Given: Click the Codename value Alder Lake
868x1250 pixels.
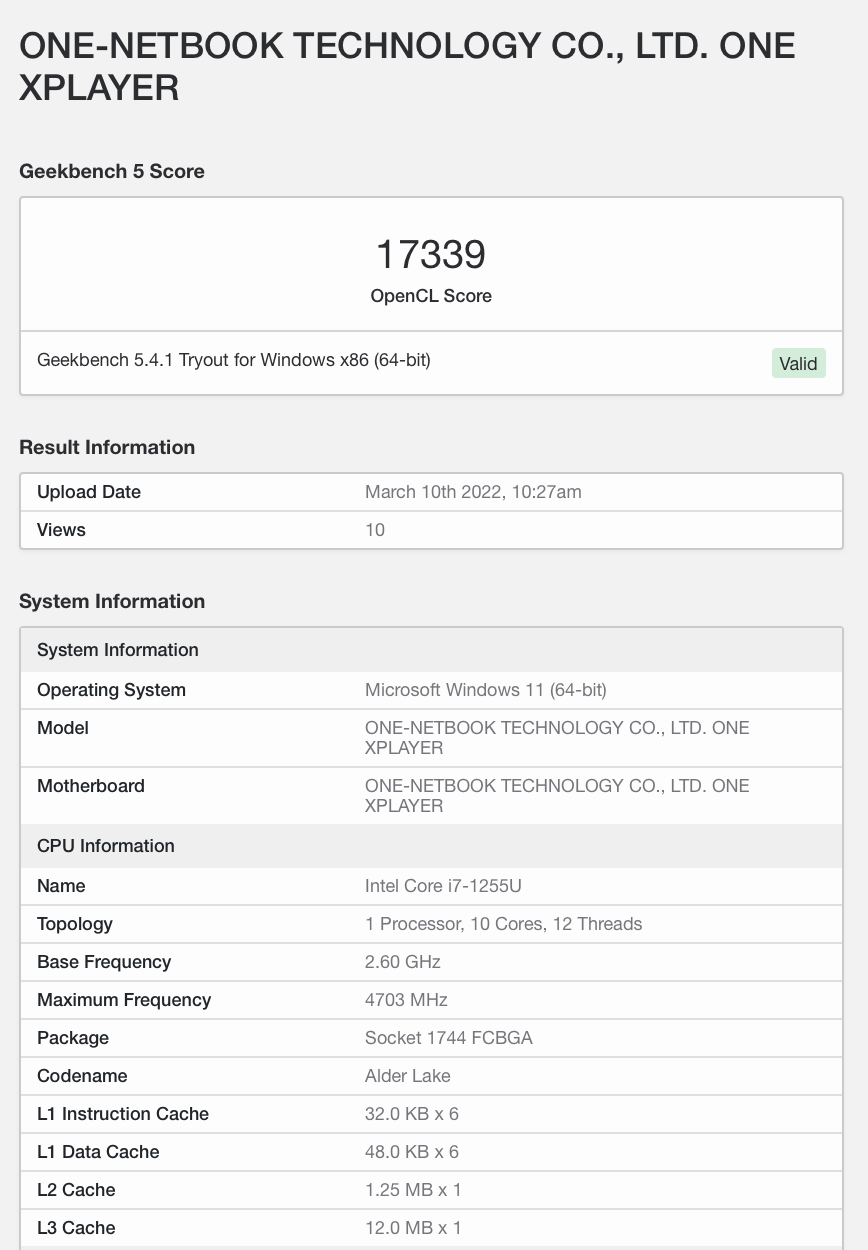Looking at the screenshot, I should 408,1076.
